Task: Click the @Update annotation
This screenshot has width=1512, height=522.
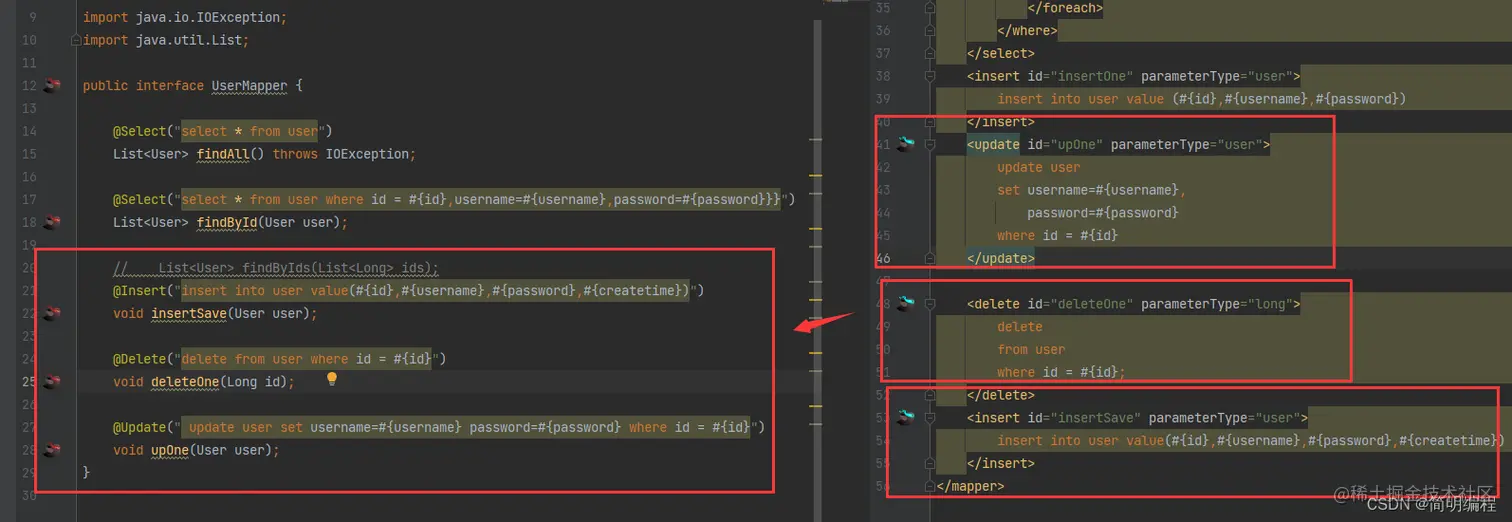Action: (x=140, y=427)
